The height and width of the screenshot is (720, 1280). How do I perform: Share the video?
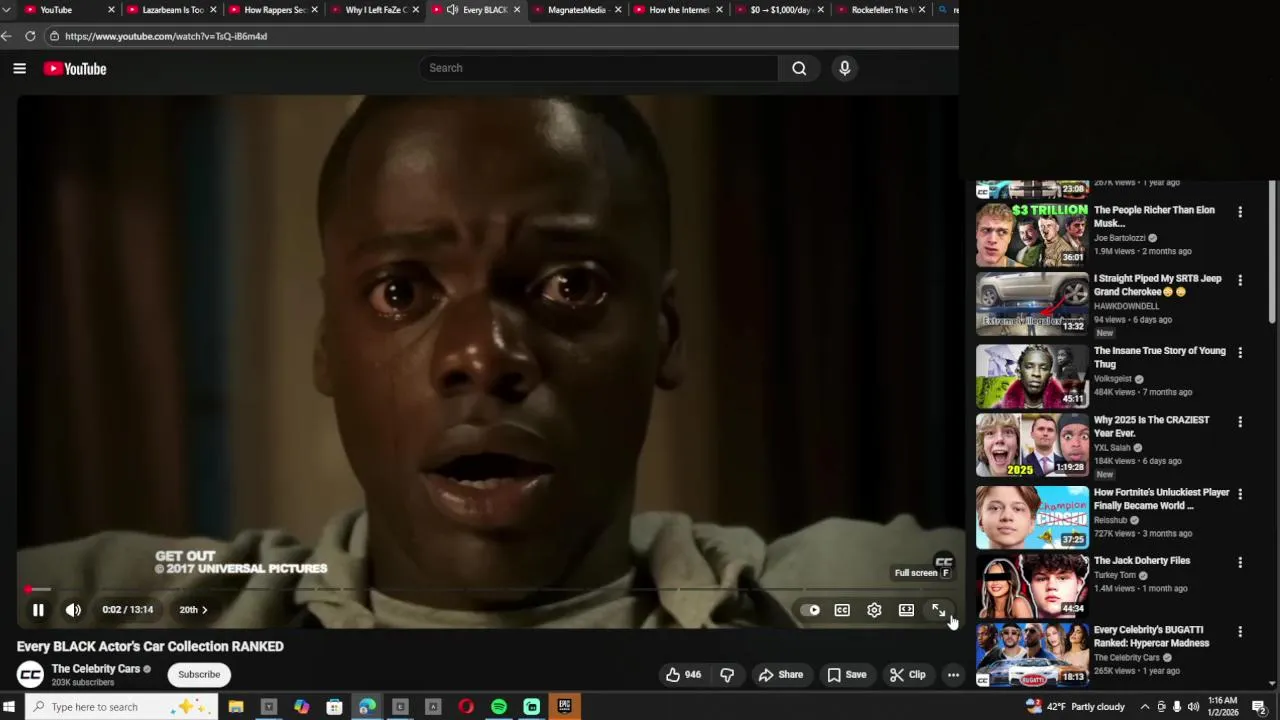(780, 675)
